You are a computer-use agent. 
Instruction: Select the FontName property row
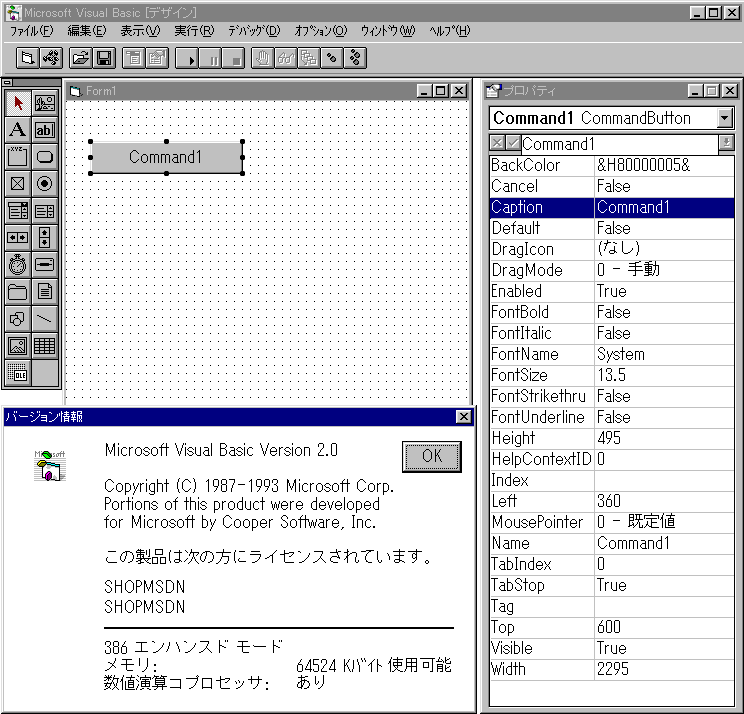[x=612, y=354]
